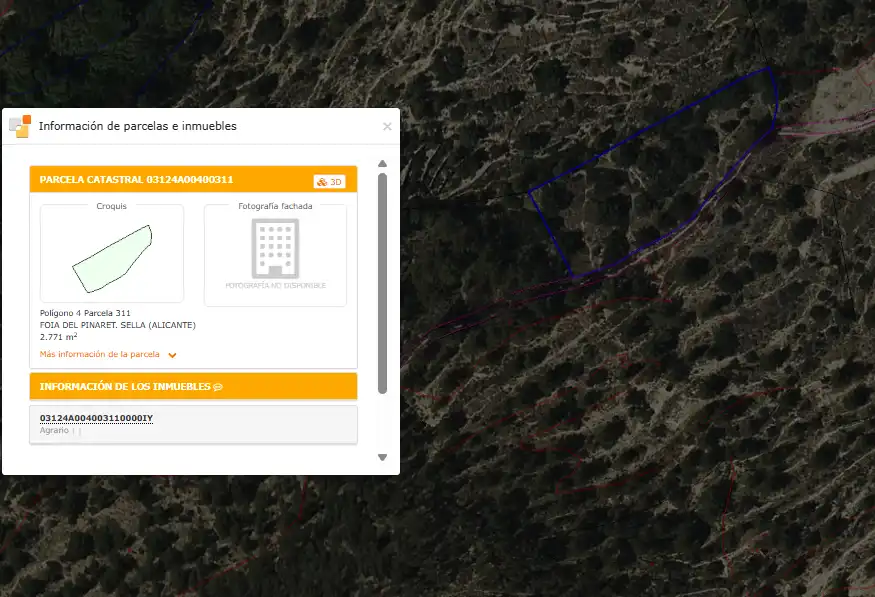875x597 pixels.
Task: Click the 'Fotografía fachada' placeholder image
Action: click(275, 254)
